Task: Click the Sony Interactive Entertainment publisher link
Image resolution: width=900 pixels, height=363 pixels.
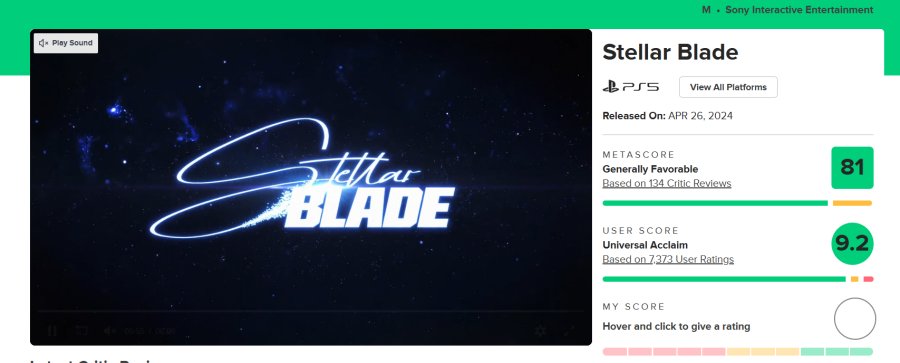Action: (x=799, y=10)
